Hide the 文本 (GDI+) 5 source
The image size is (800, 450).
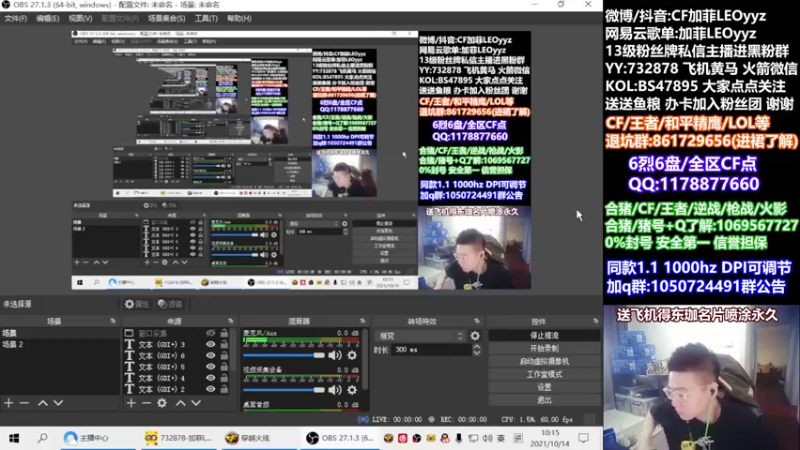click(x=210, y=367)
